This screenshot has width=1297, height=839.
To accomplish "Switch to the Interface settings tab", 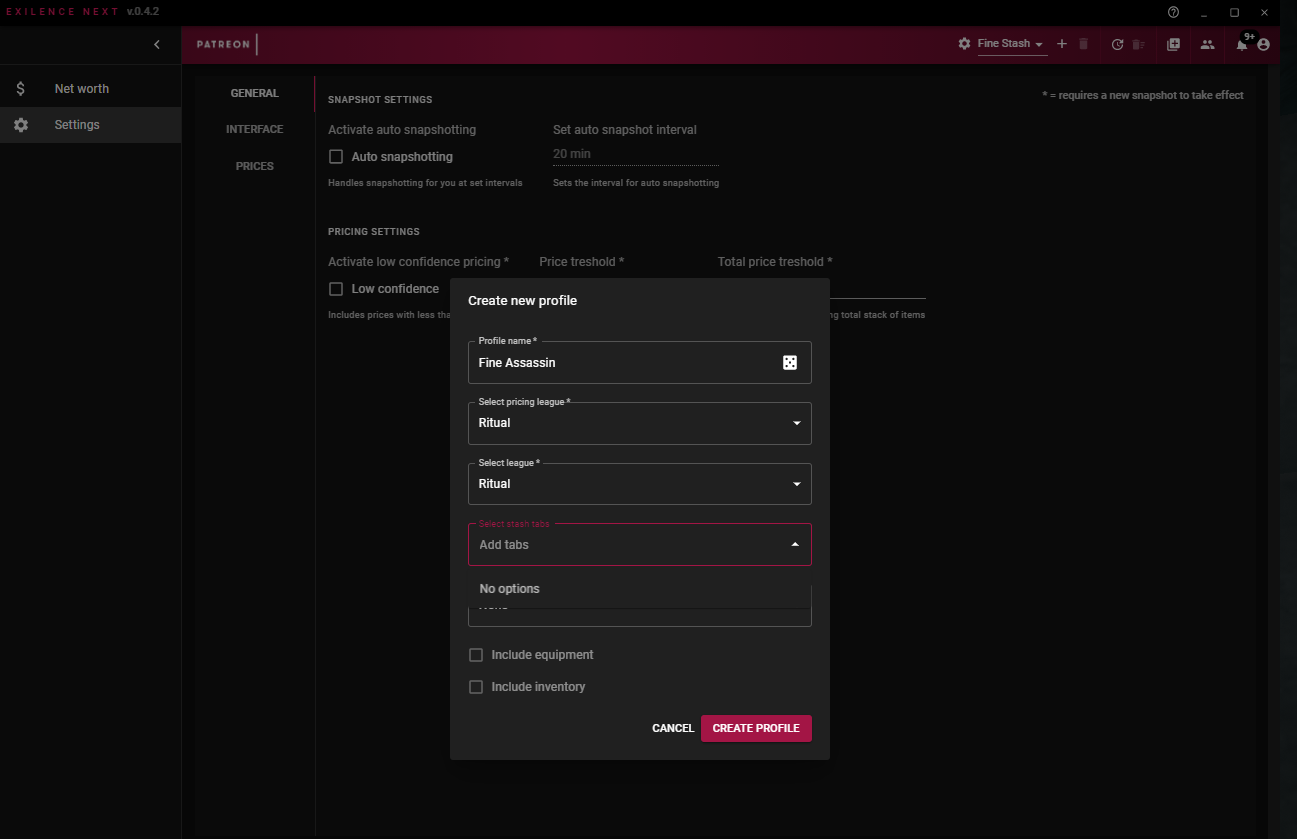I will click(255, 129).
